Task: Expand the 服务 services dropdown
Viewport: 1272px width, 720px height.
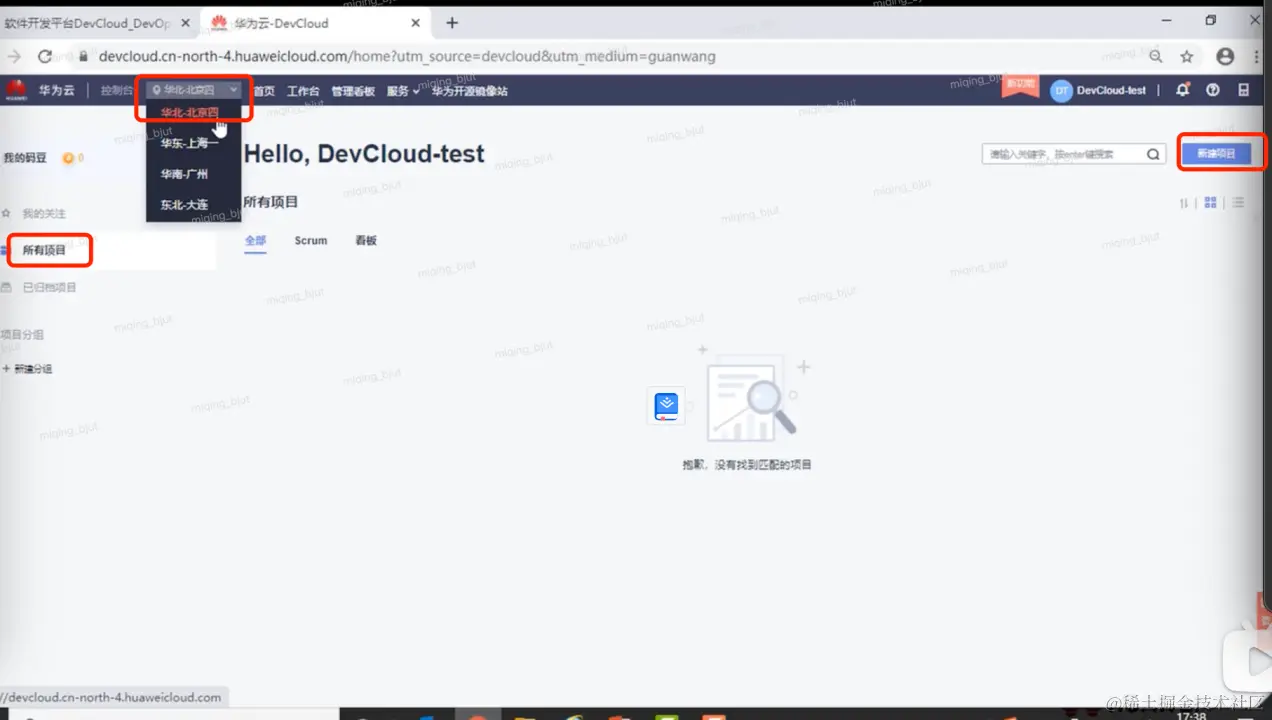Action: pos(403,91)
